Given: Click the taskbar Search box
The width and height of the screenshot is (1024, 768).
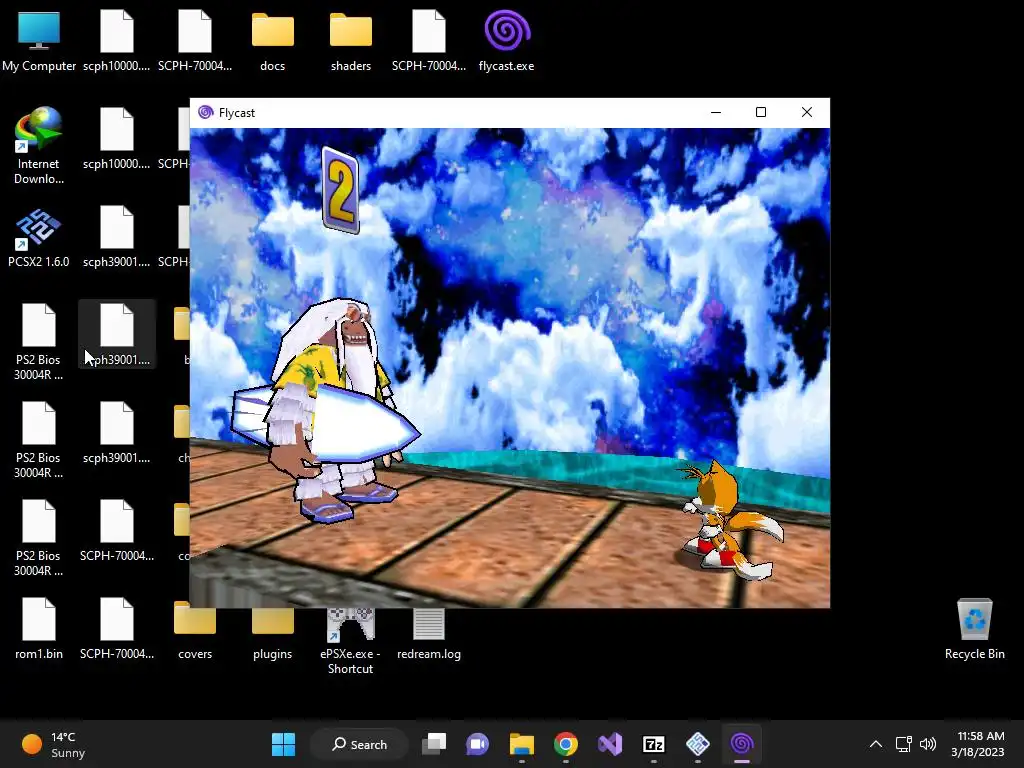Looking at the screenshot, I should click(359, 744).
